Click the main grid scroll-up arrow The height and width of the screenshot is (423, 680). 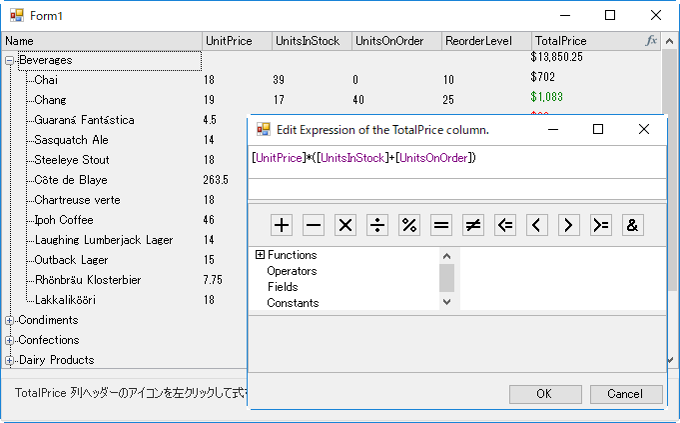tap(669, 41)
